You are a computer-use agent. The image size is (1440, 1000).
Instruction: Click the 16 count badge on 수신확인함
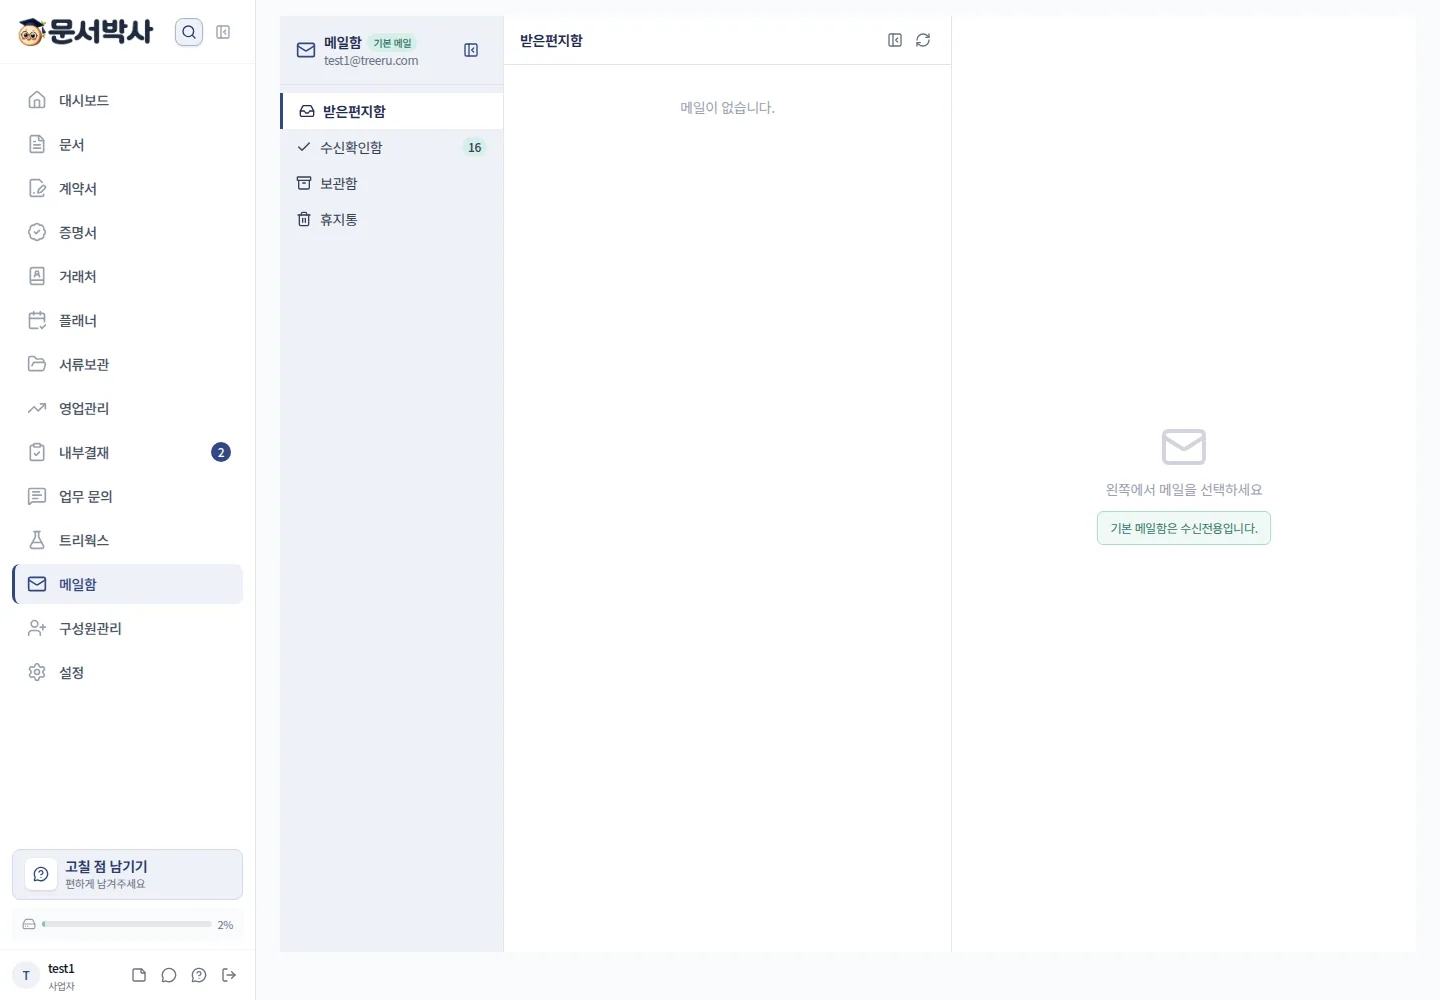pos(474,147)
